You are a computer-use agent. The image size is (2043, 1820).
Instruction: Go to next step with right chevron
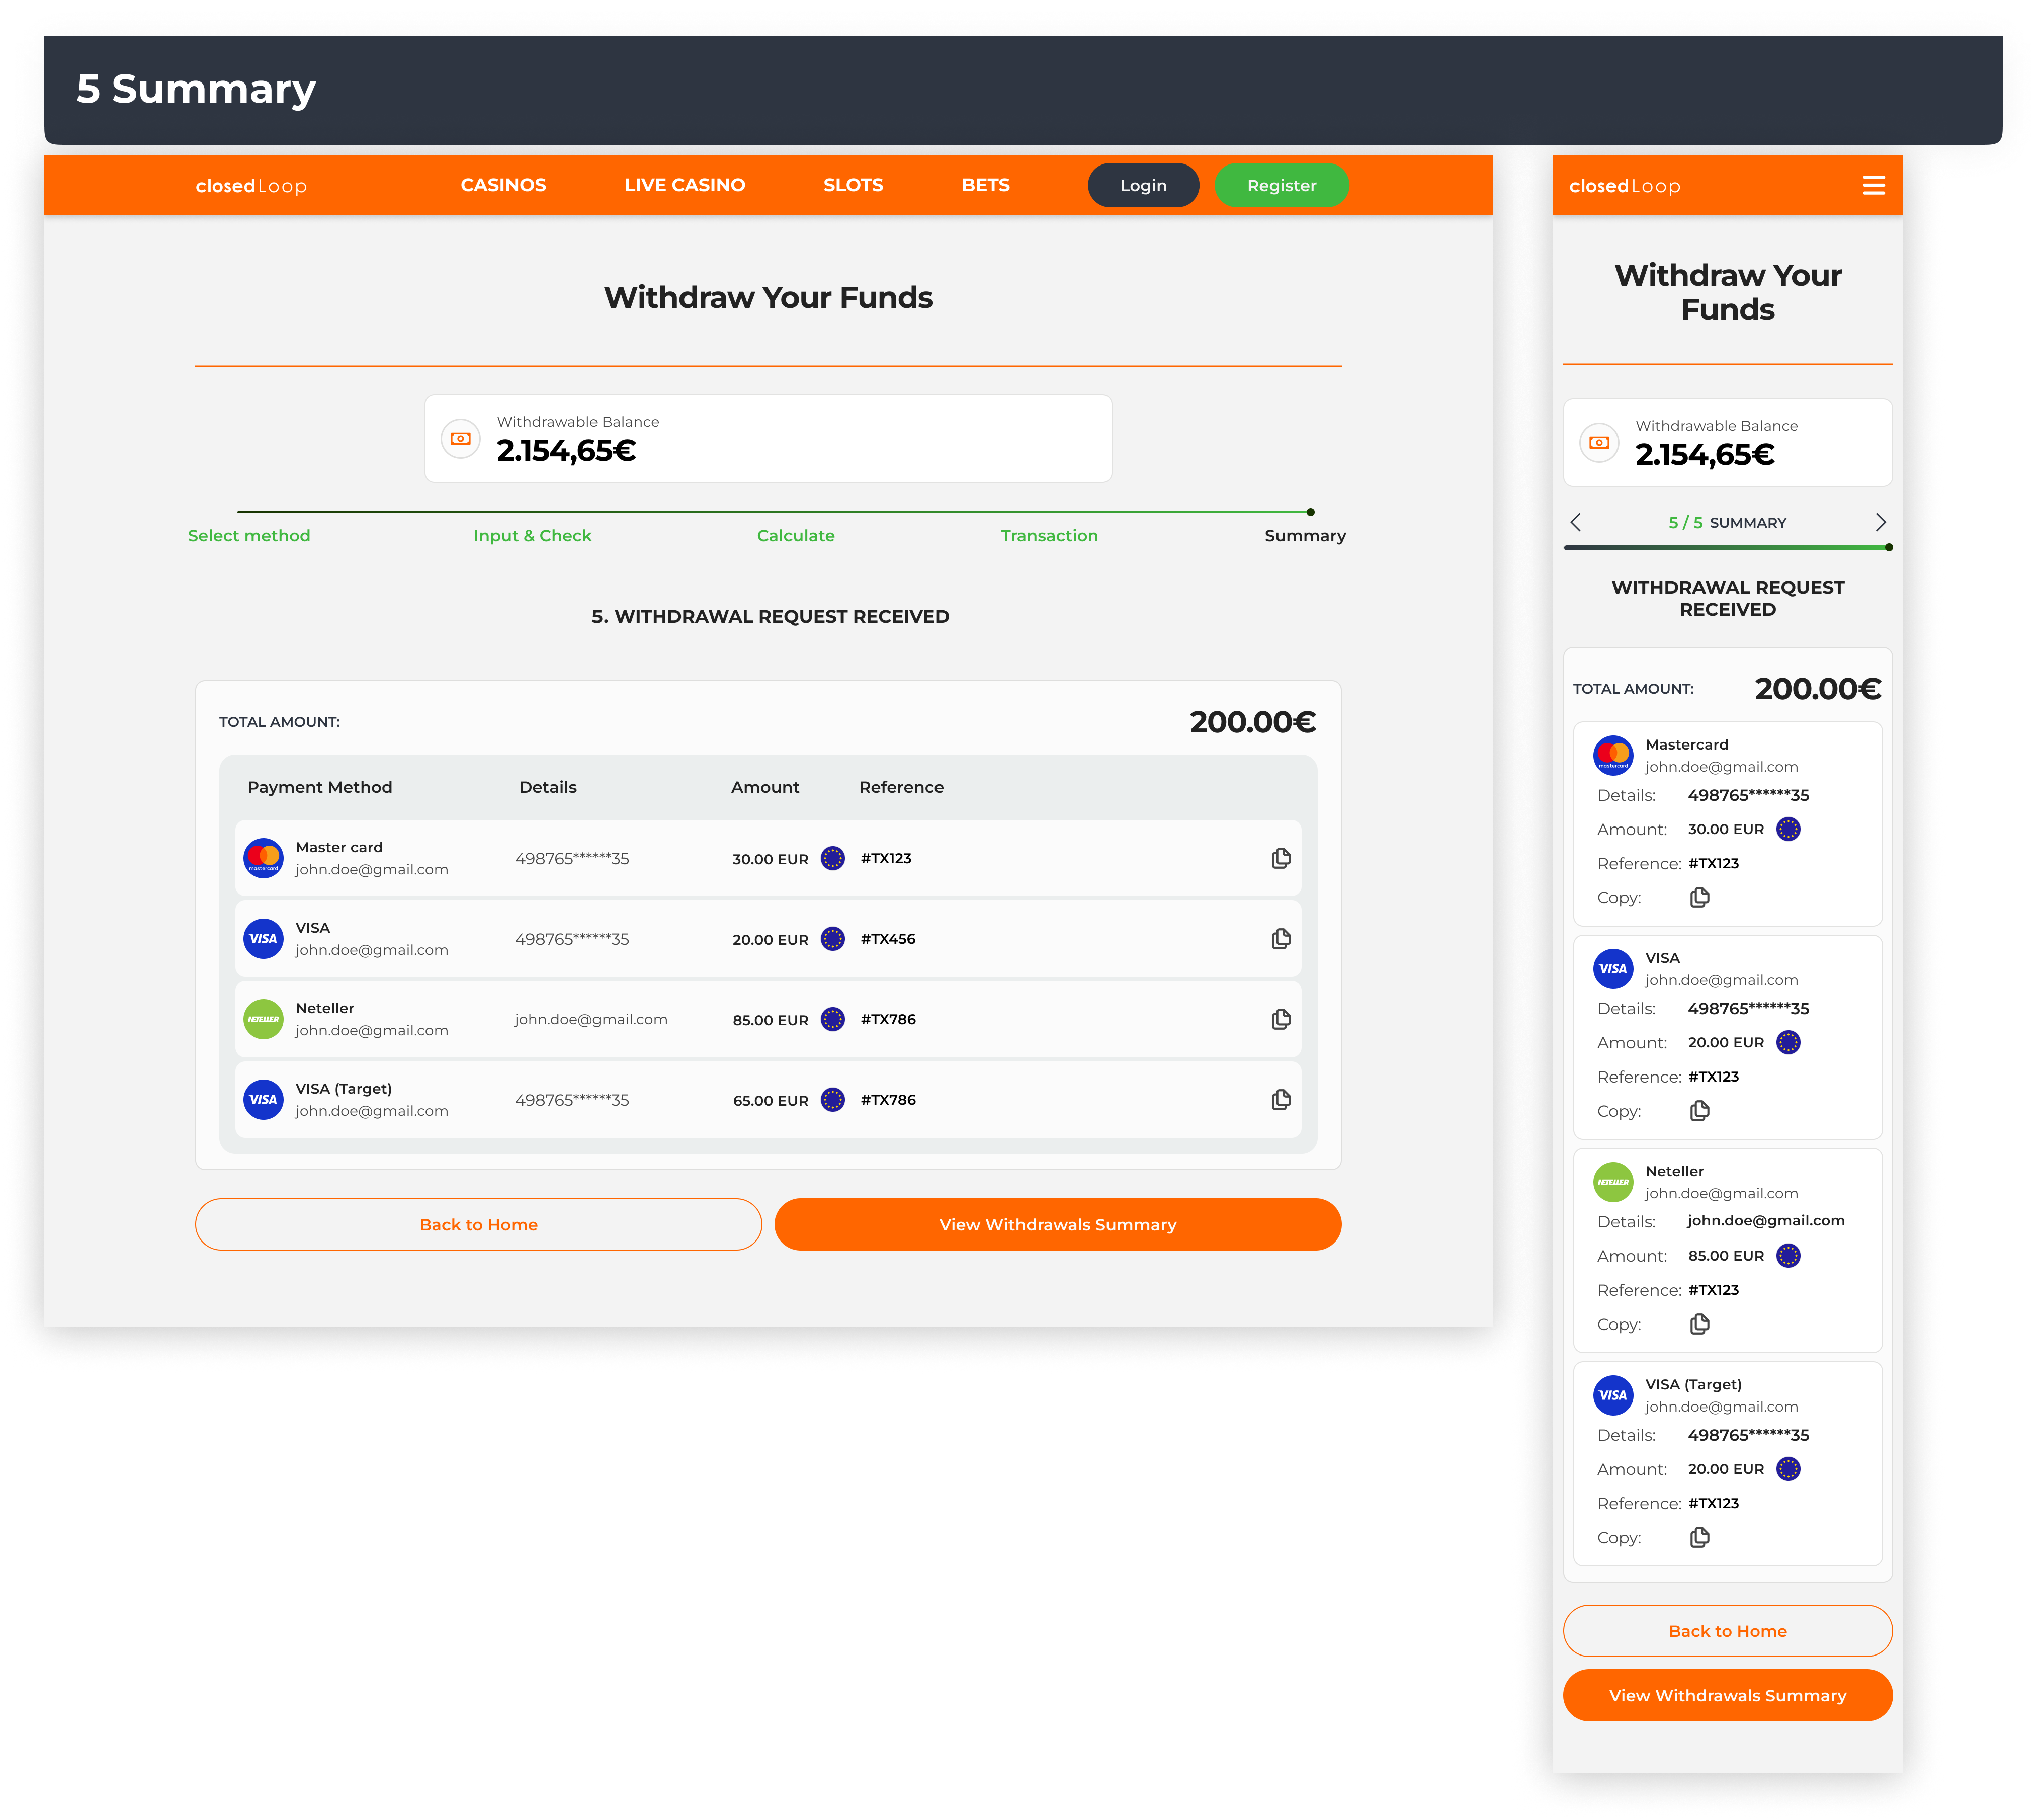1880,522
